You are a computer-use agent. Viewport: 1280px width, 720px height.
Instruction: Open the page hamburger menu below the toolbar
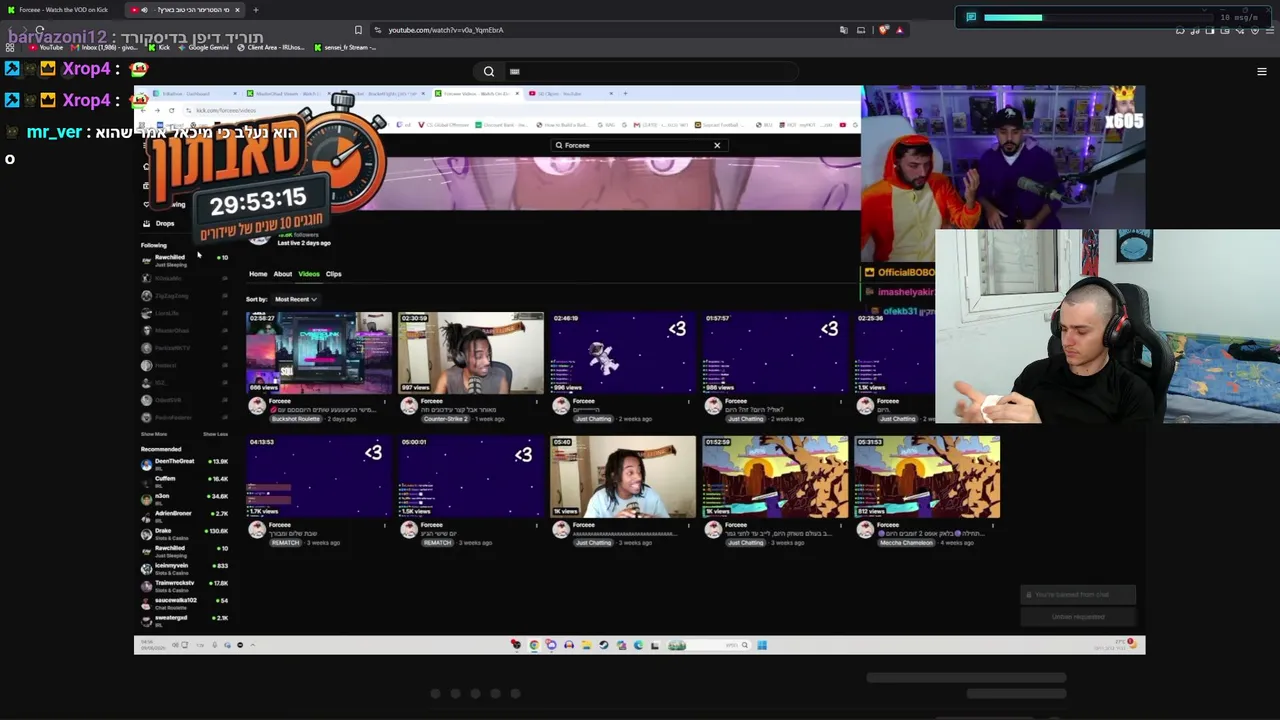(x=1261, y=71)
